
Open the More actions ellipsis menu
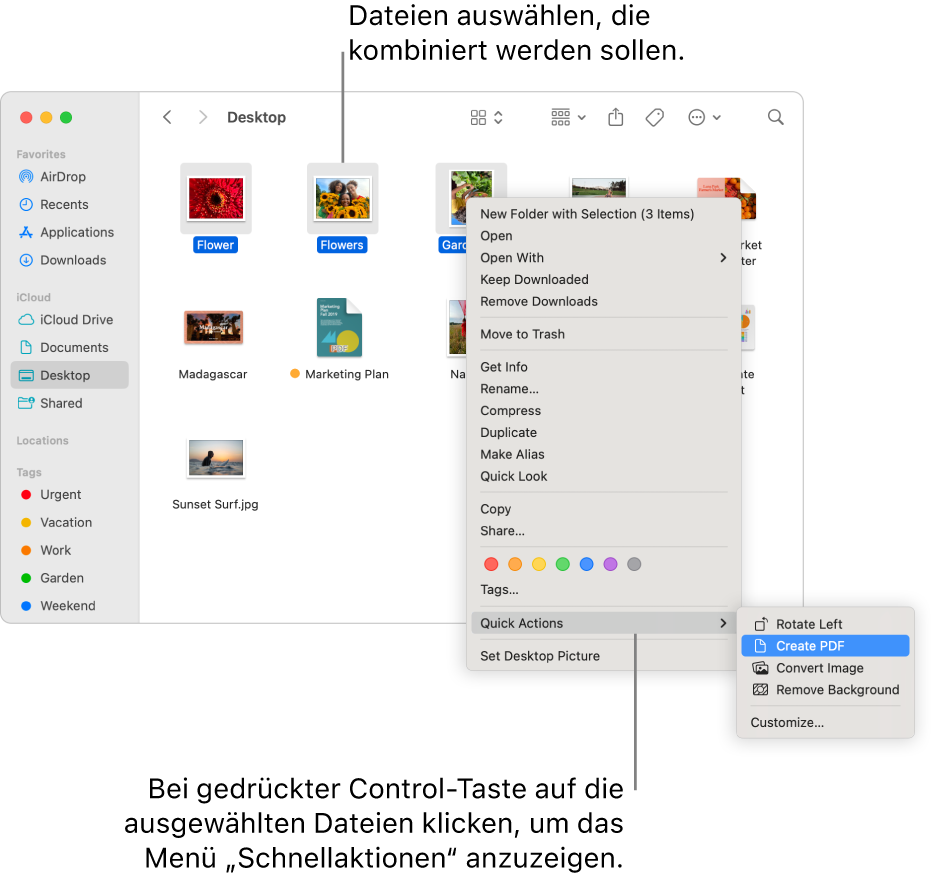[x=704, y=117]
